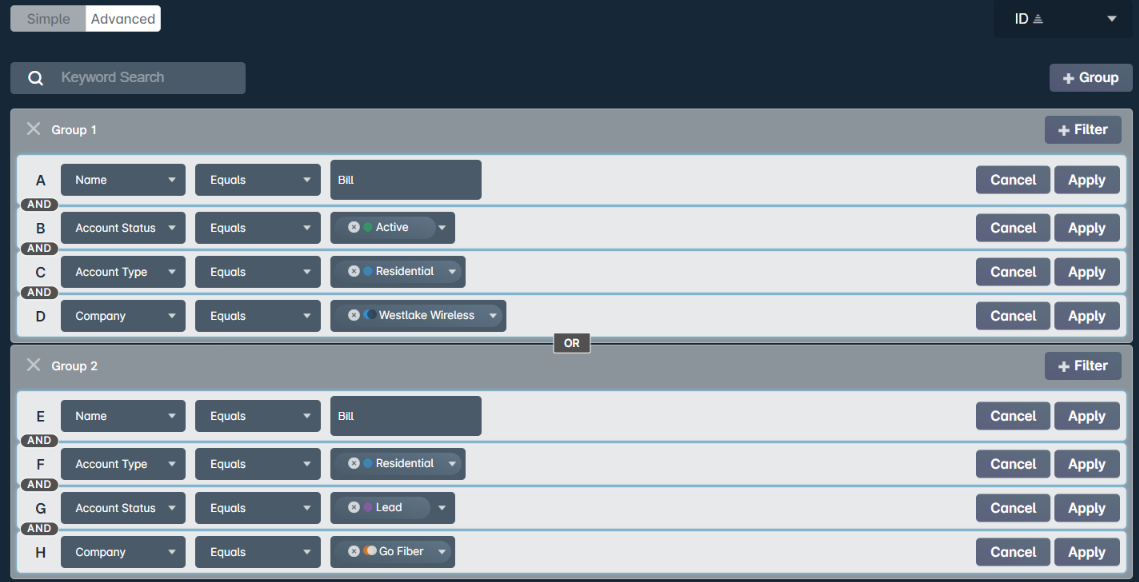This screenshot has height=582, width=1139.
Task: Edit the Bill value in row E
Action: 406,416
